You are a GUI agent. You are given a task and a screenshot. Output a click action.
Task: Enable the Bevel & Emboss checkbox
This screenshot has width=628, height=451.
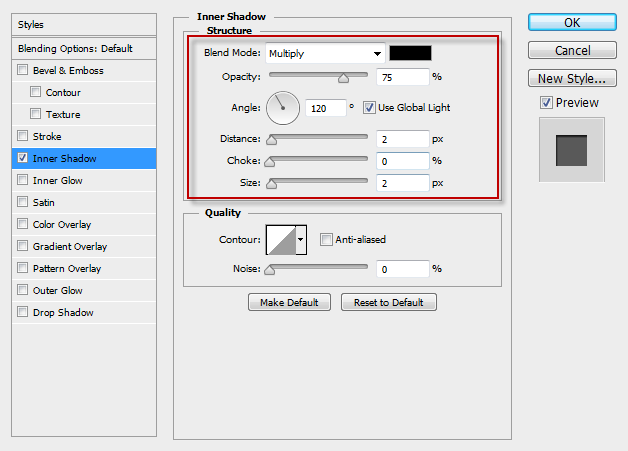point(23,70)
